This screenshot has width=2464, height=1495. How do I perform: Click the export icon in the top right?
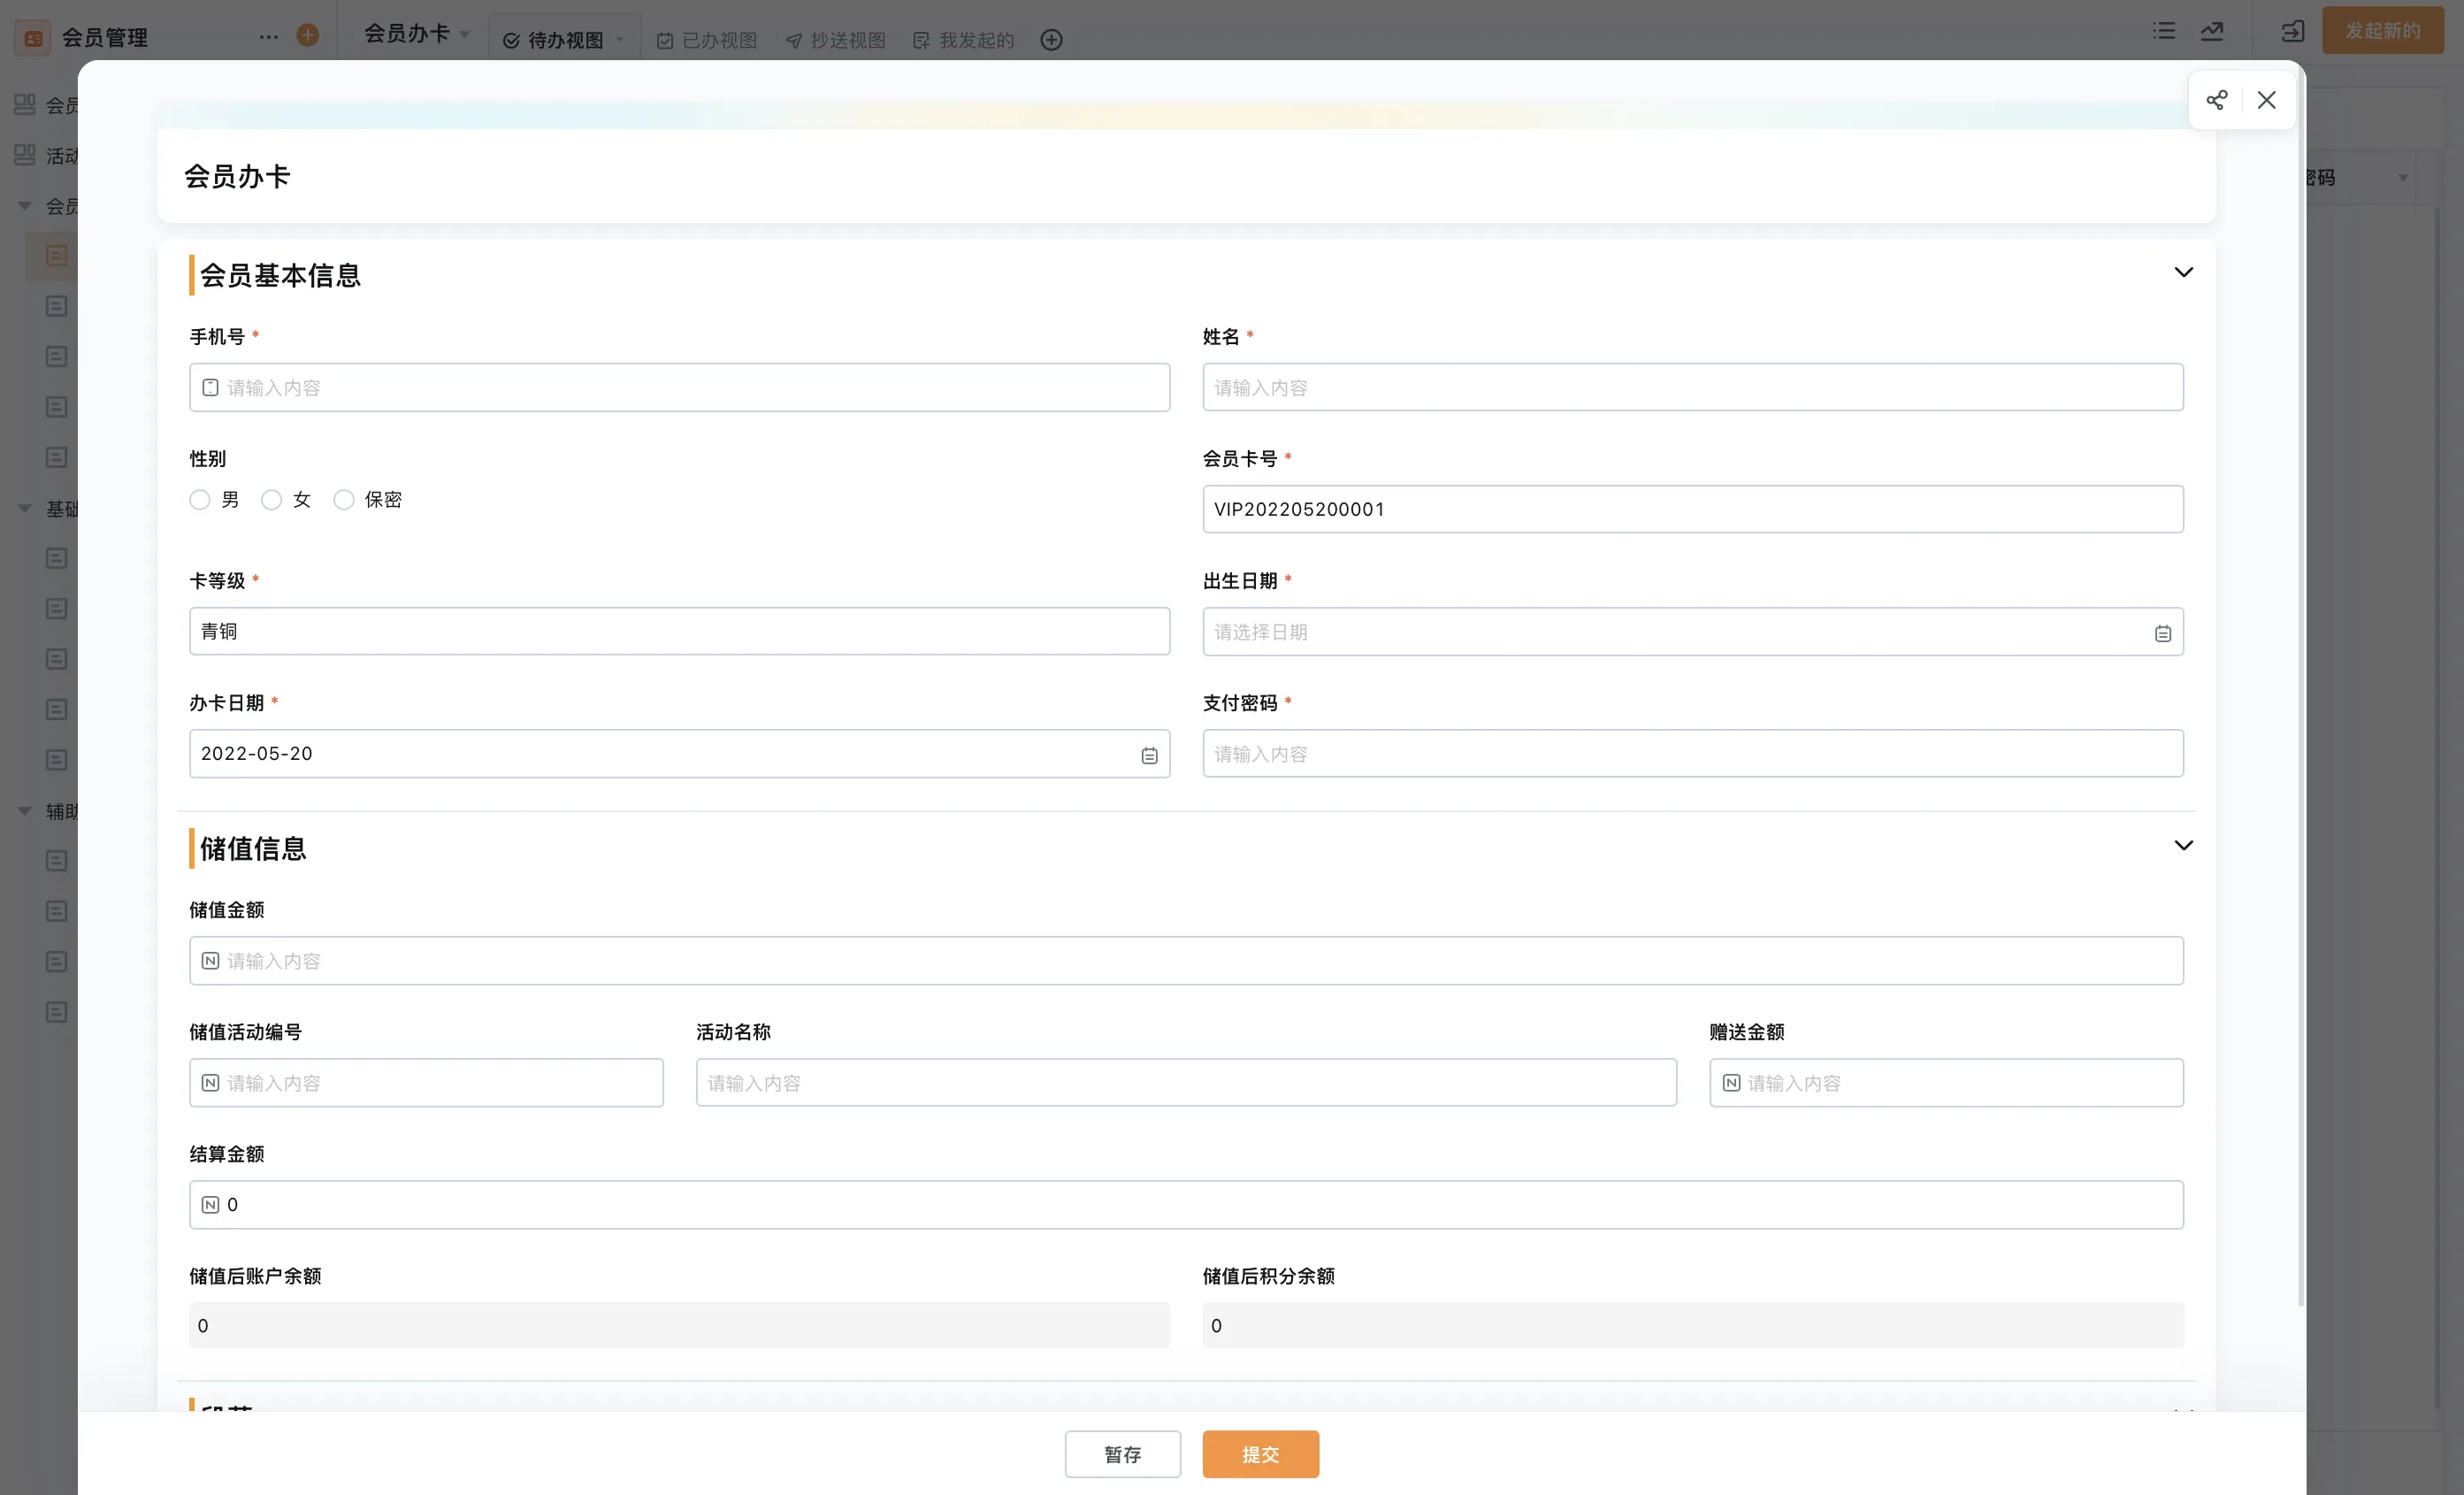[x=2292, y=31]
